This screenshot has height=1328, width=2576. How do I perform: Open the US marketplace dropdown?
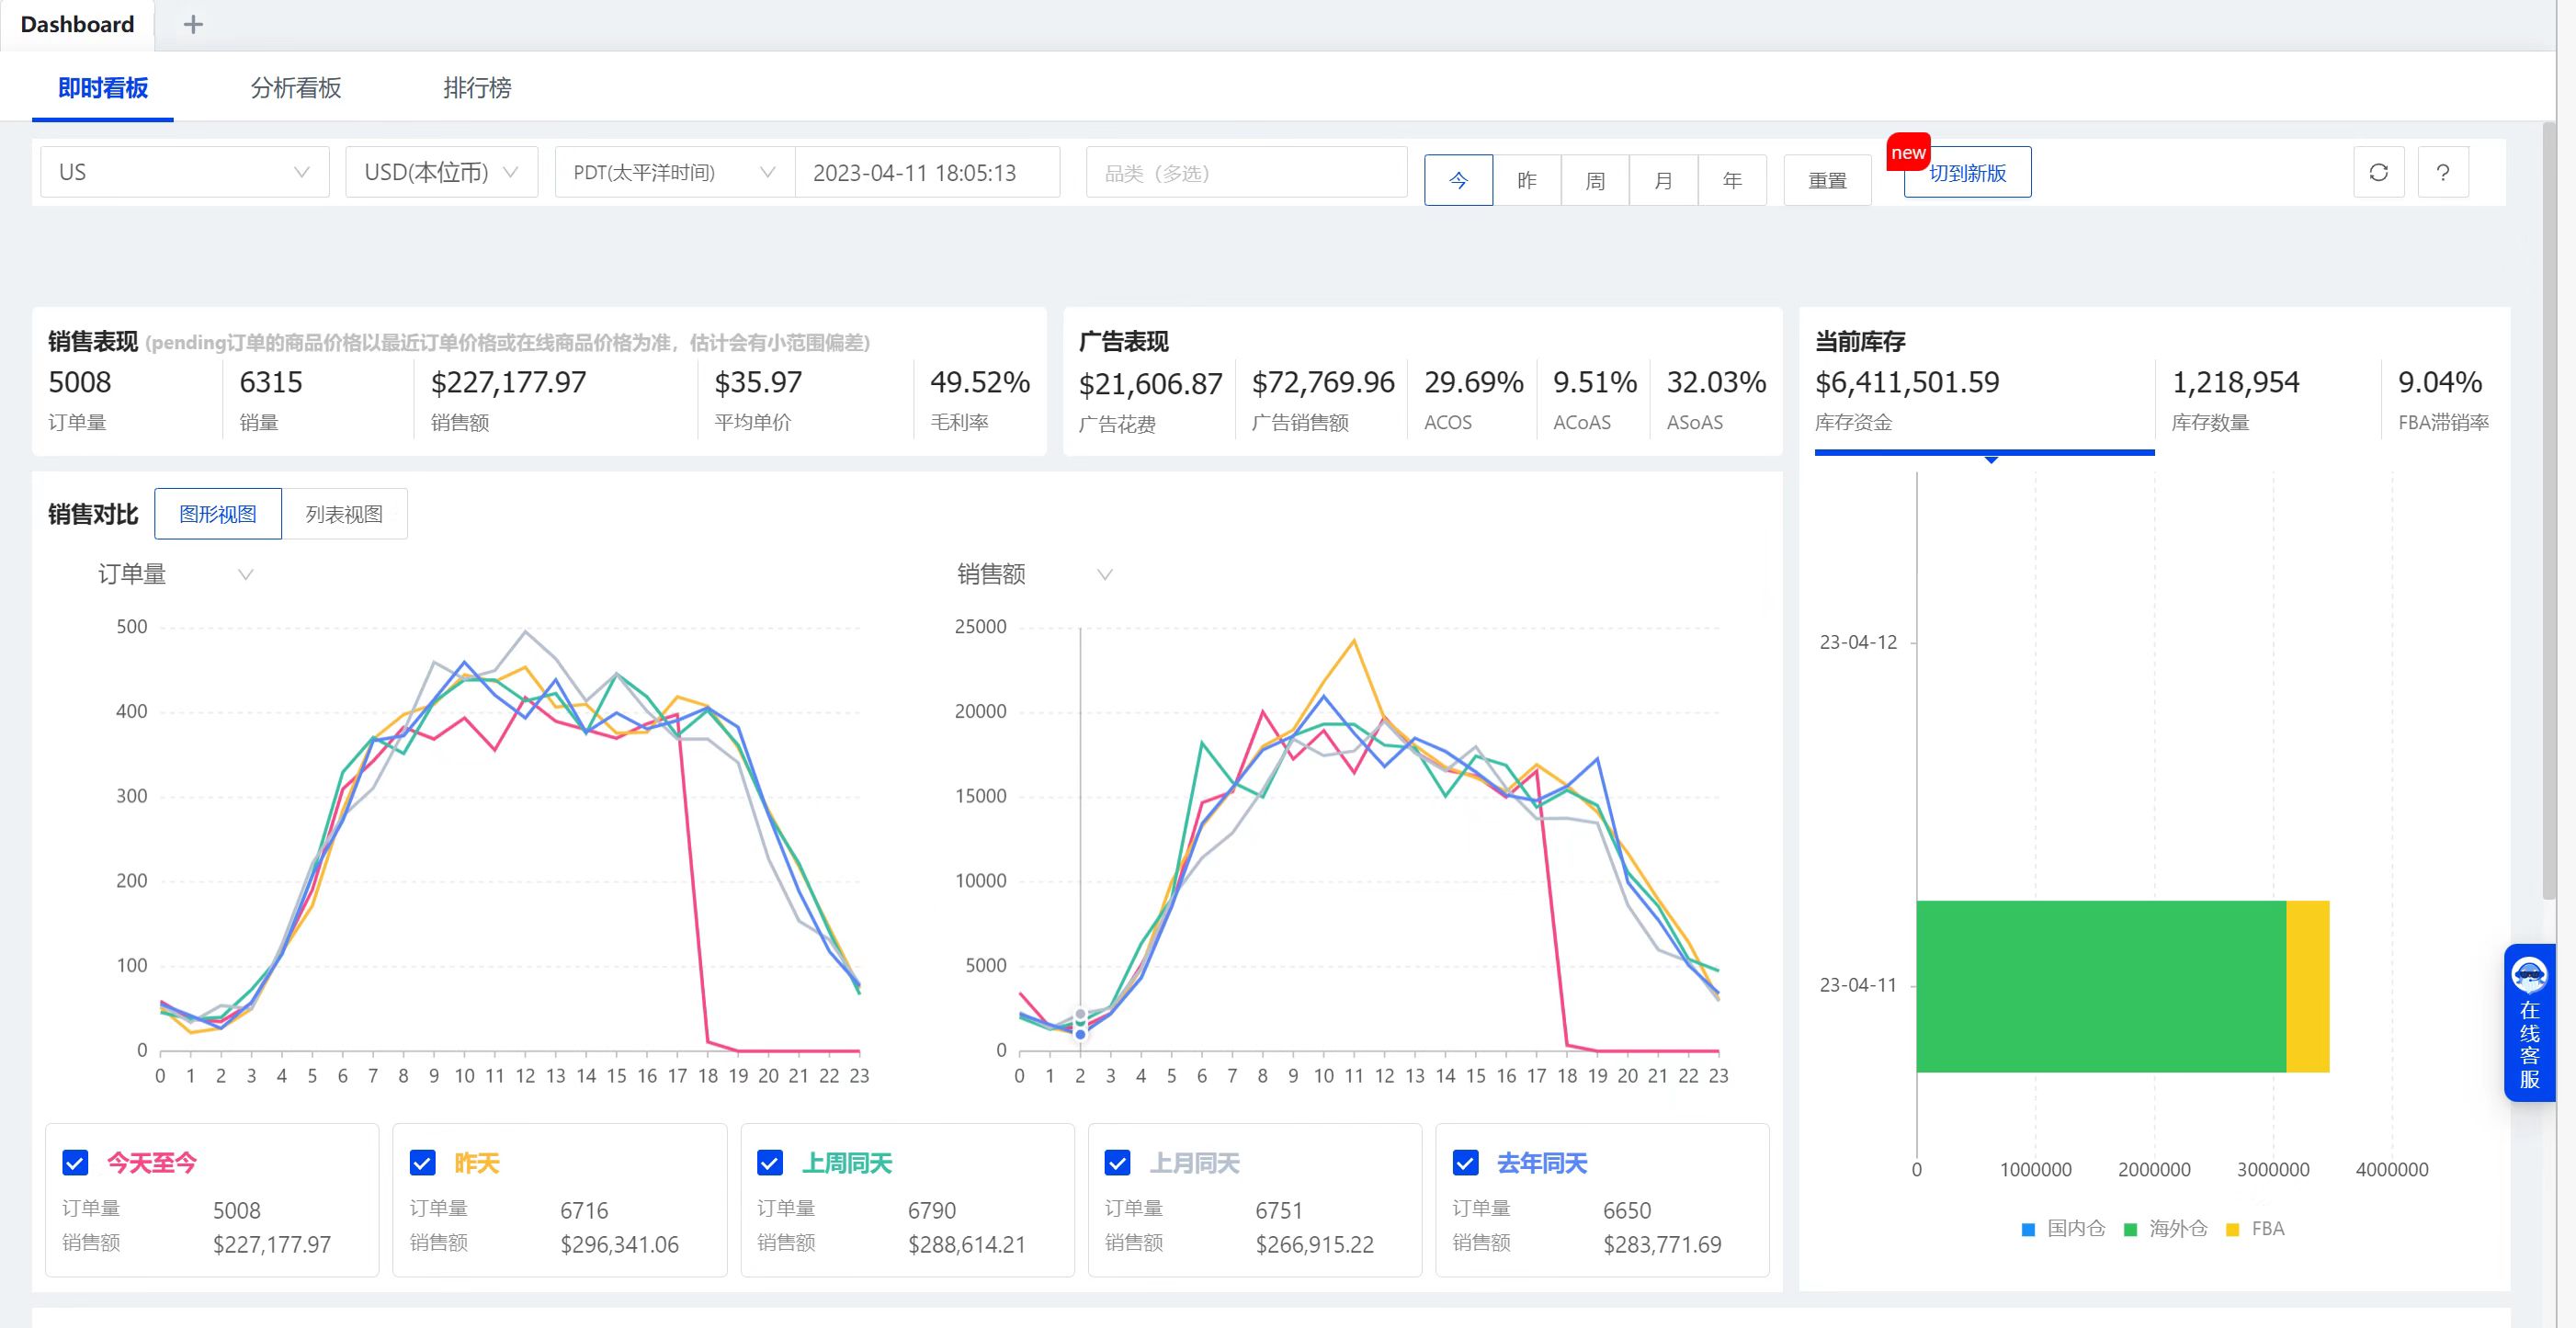coord(184,172)
